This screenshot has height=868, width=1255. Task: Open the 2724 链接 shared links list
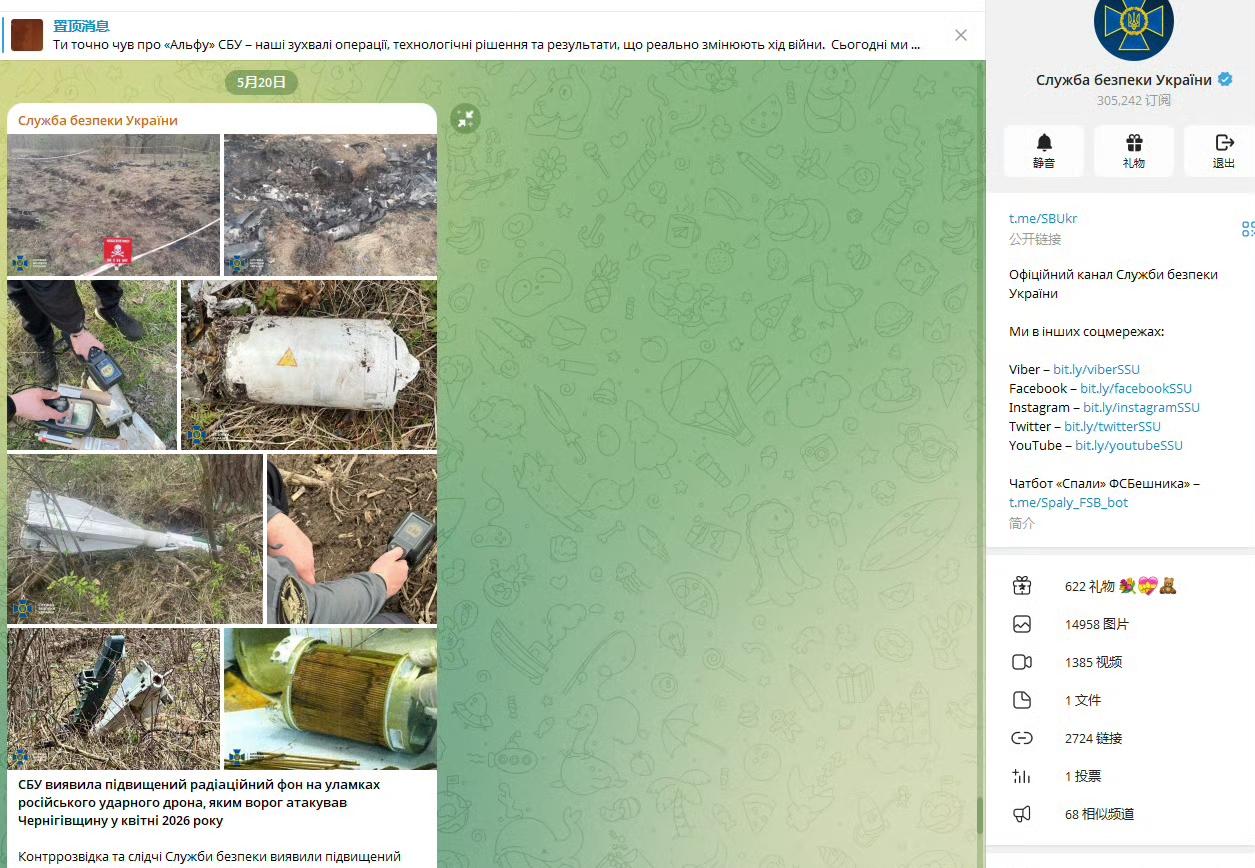click(x=1120, y=738)
